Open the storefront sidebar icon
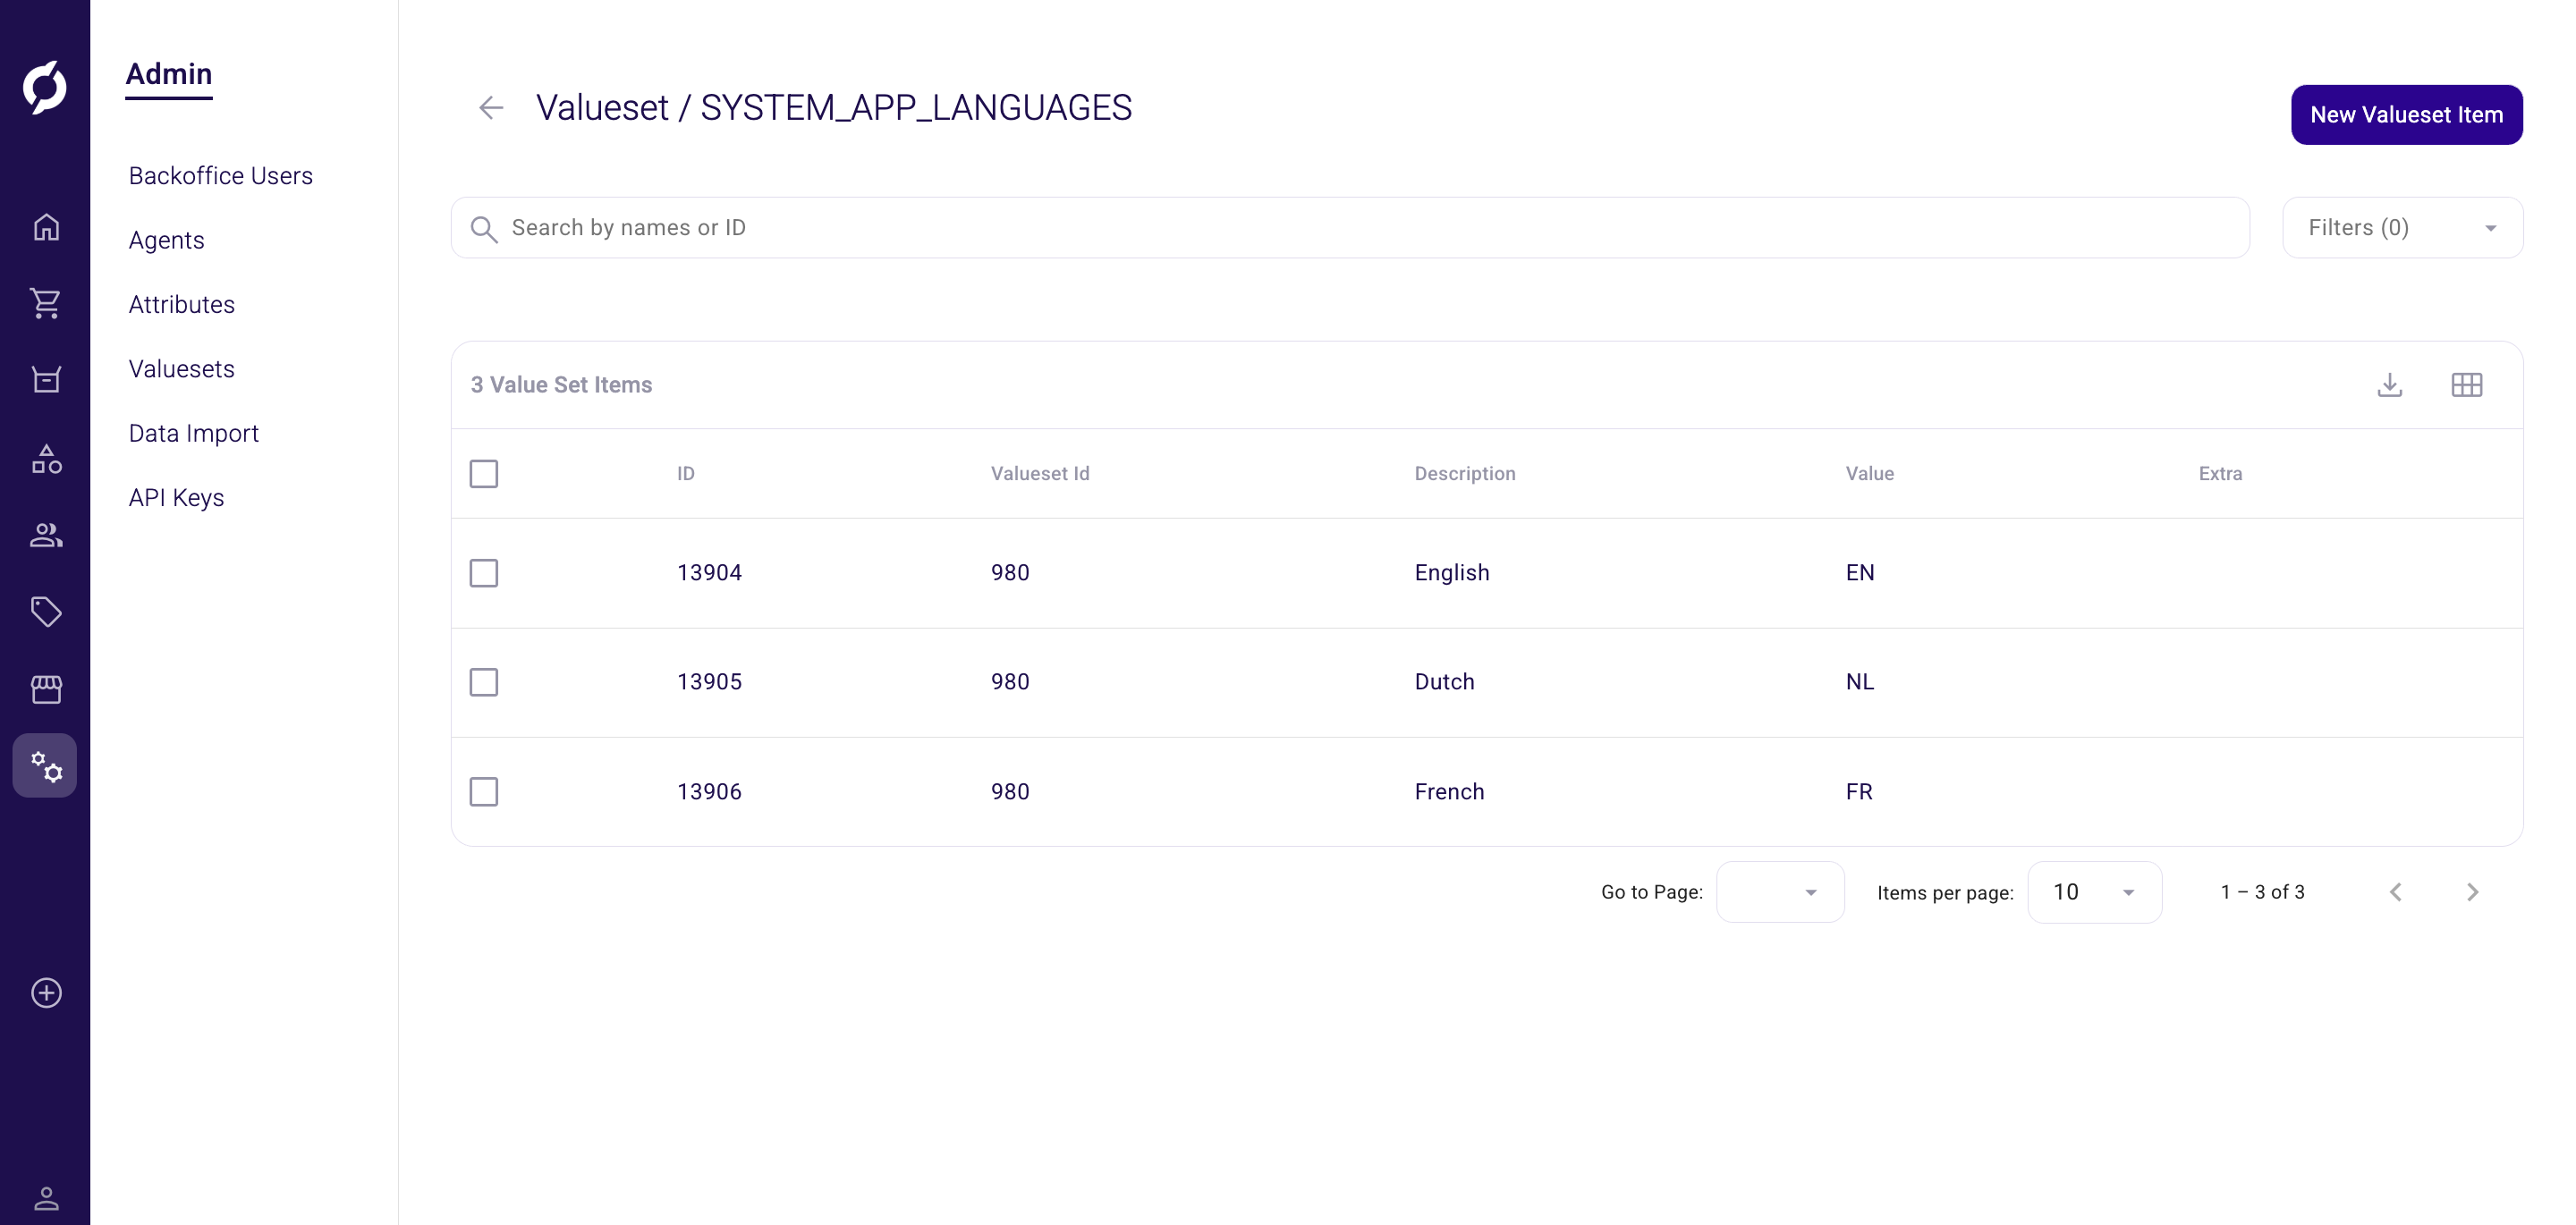The width and height of the screenshot is (2576, 1225). click(x=46, y=689)
